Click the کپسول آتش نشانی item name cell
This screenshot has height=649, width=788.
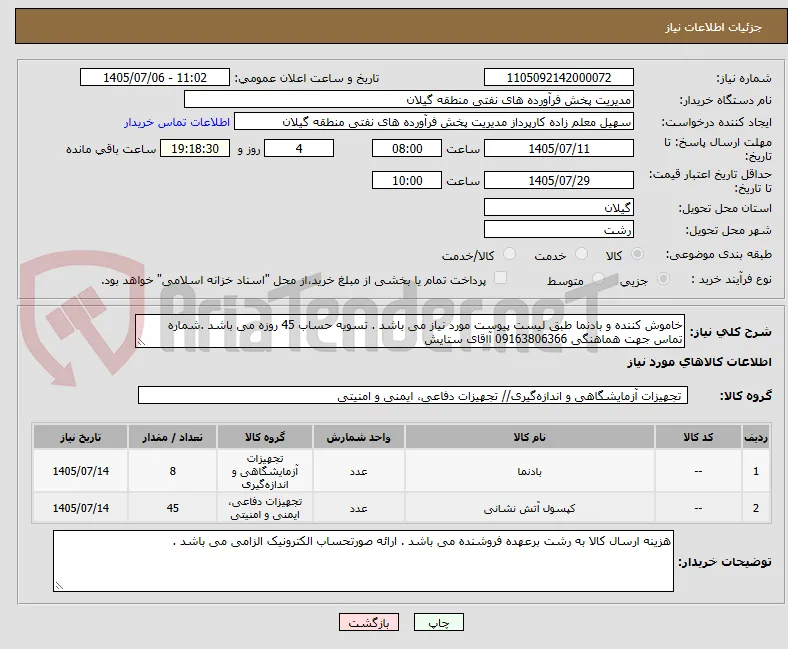point(530,508)
